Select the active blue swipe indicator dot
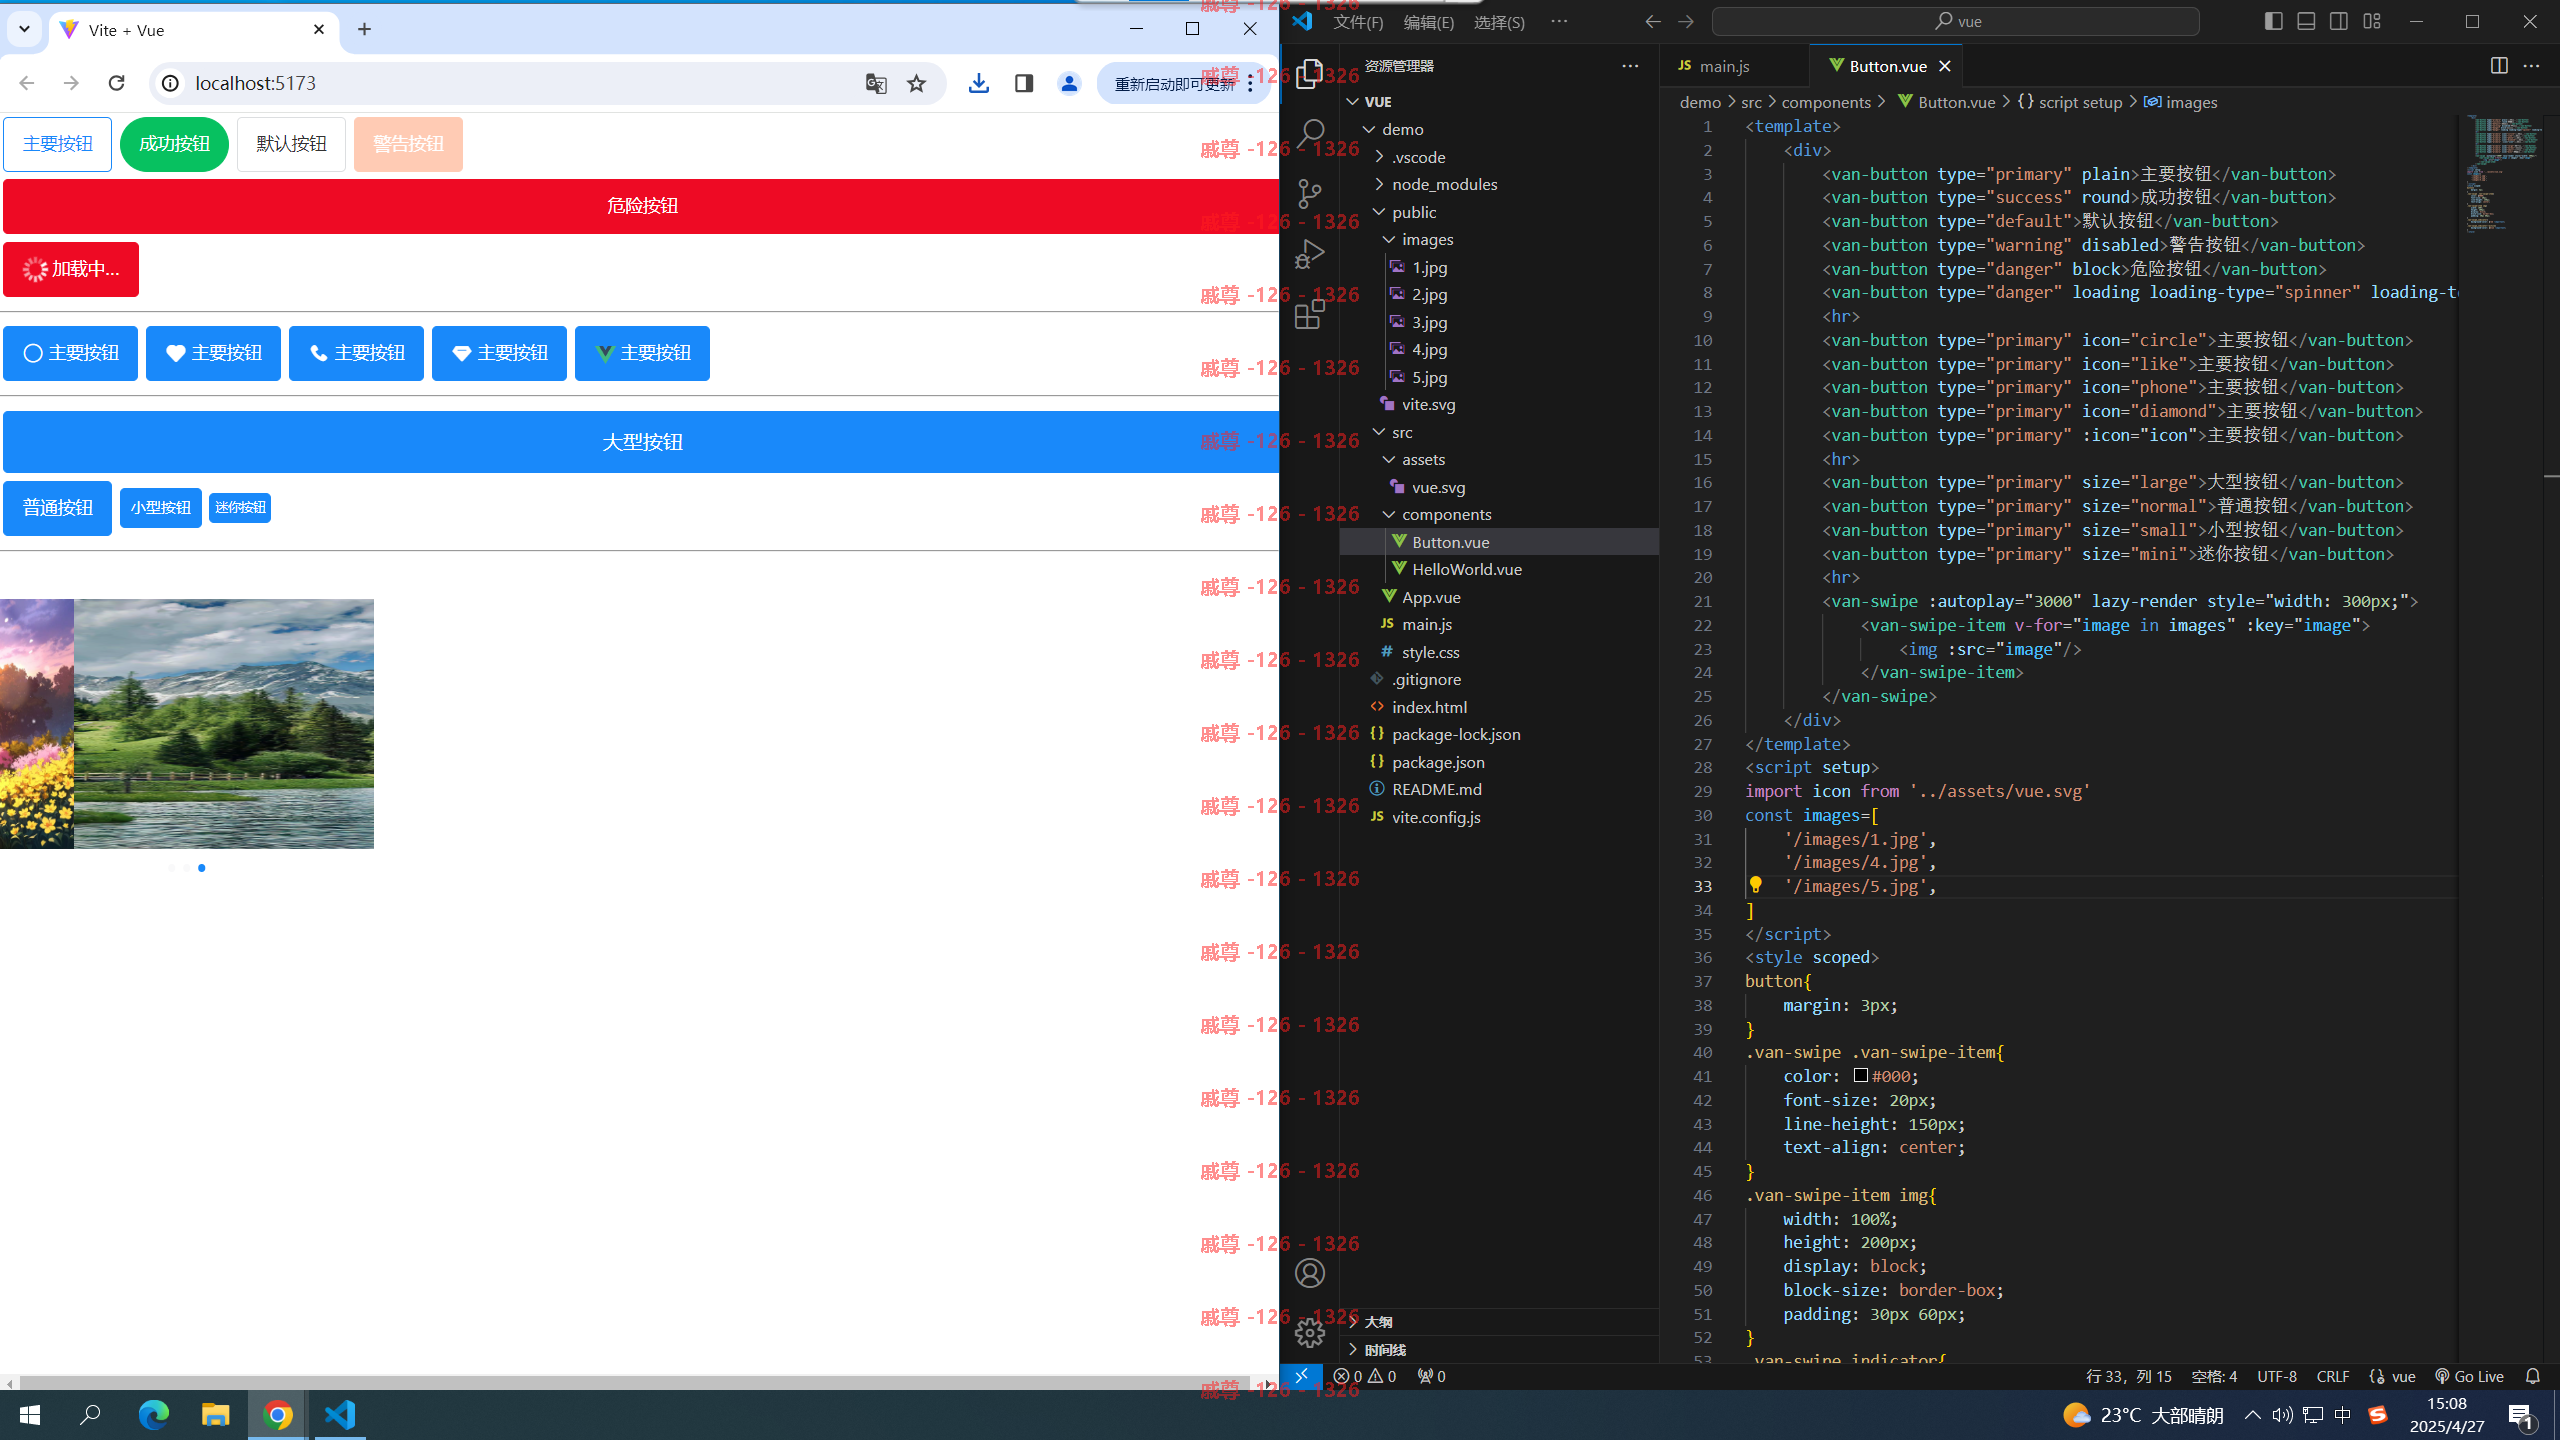2560x1440 pixels. pyautogui.click(x=202, y=868)
